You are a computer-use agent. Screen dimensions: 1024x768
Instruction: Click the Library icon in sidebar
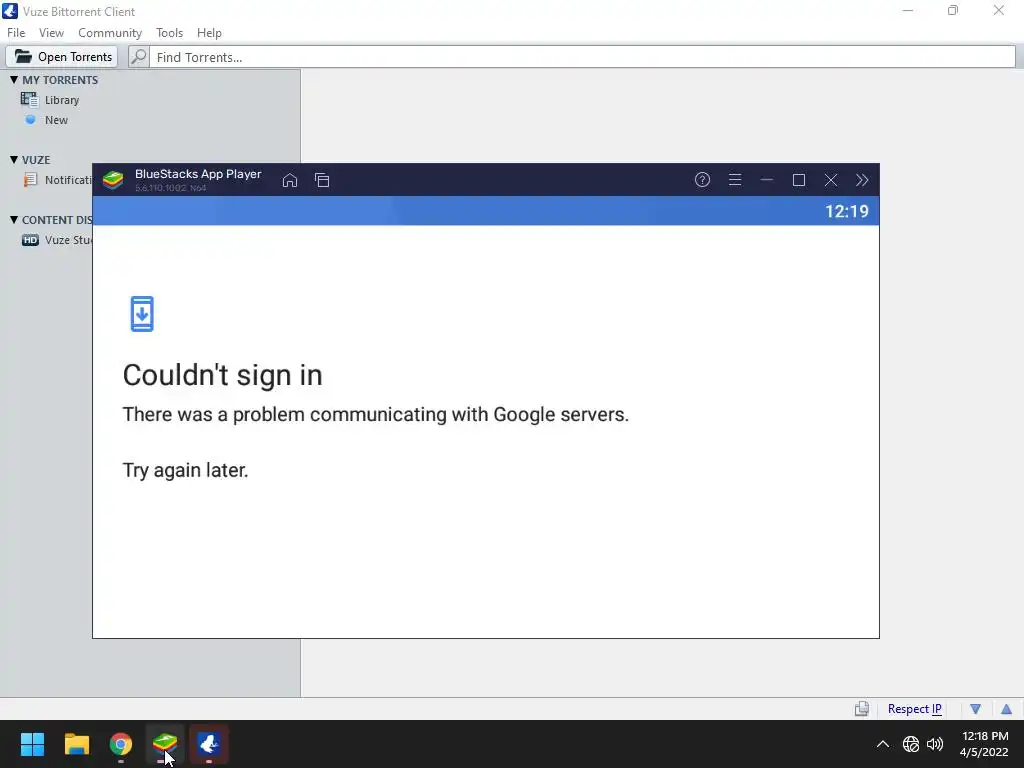(29, 99)
